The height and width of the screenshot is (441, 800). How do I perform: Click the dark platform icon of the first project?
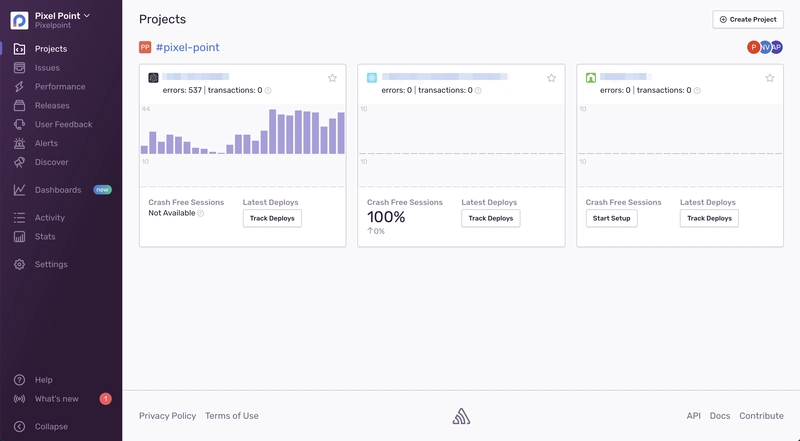click(x=153, y=78)
